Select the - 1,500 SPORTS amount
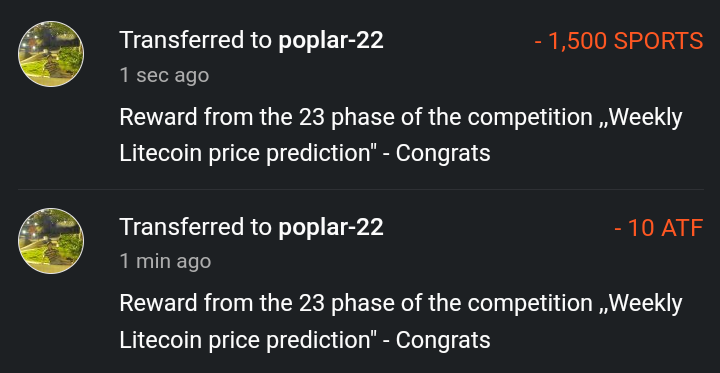Image resolution: width=720 pixels, height=373 pixels. point(619,41)
